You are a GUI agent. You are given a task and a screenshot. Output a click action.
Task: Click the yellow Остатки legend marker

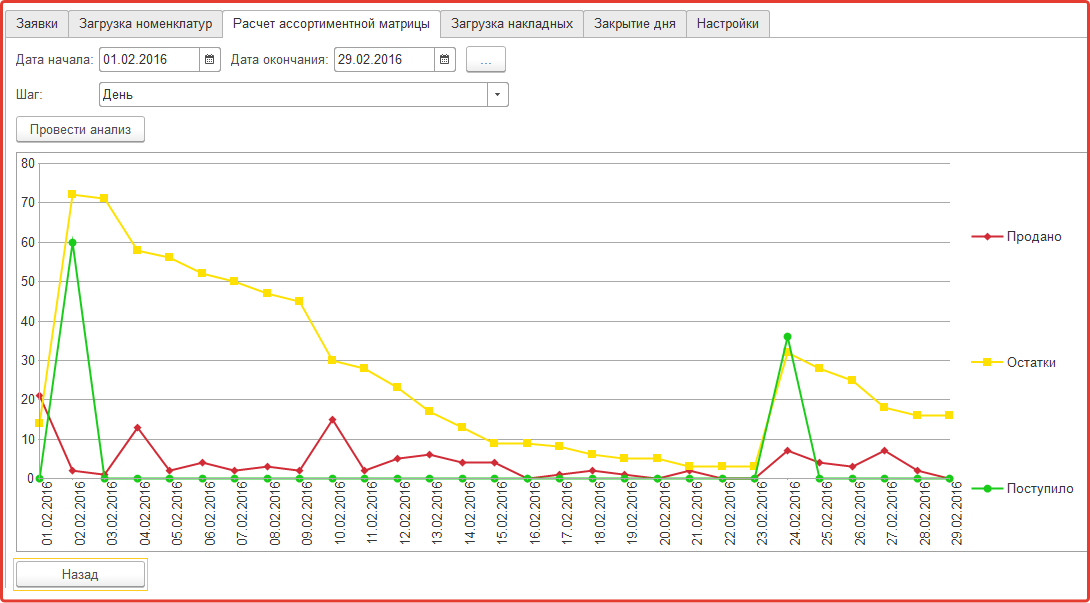(986, 362)
